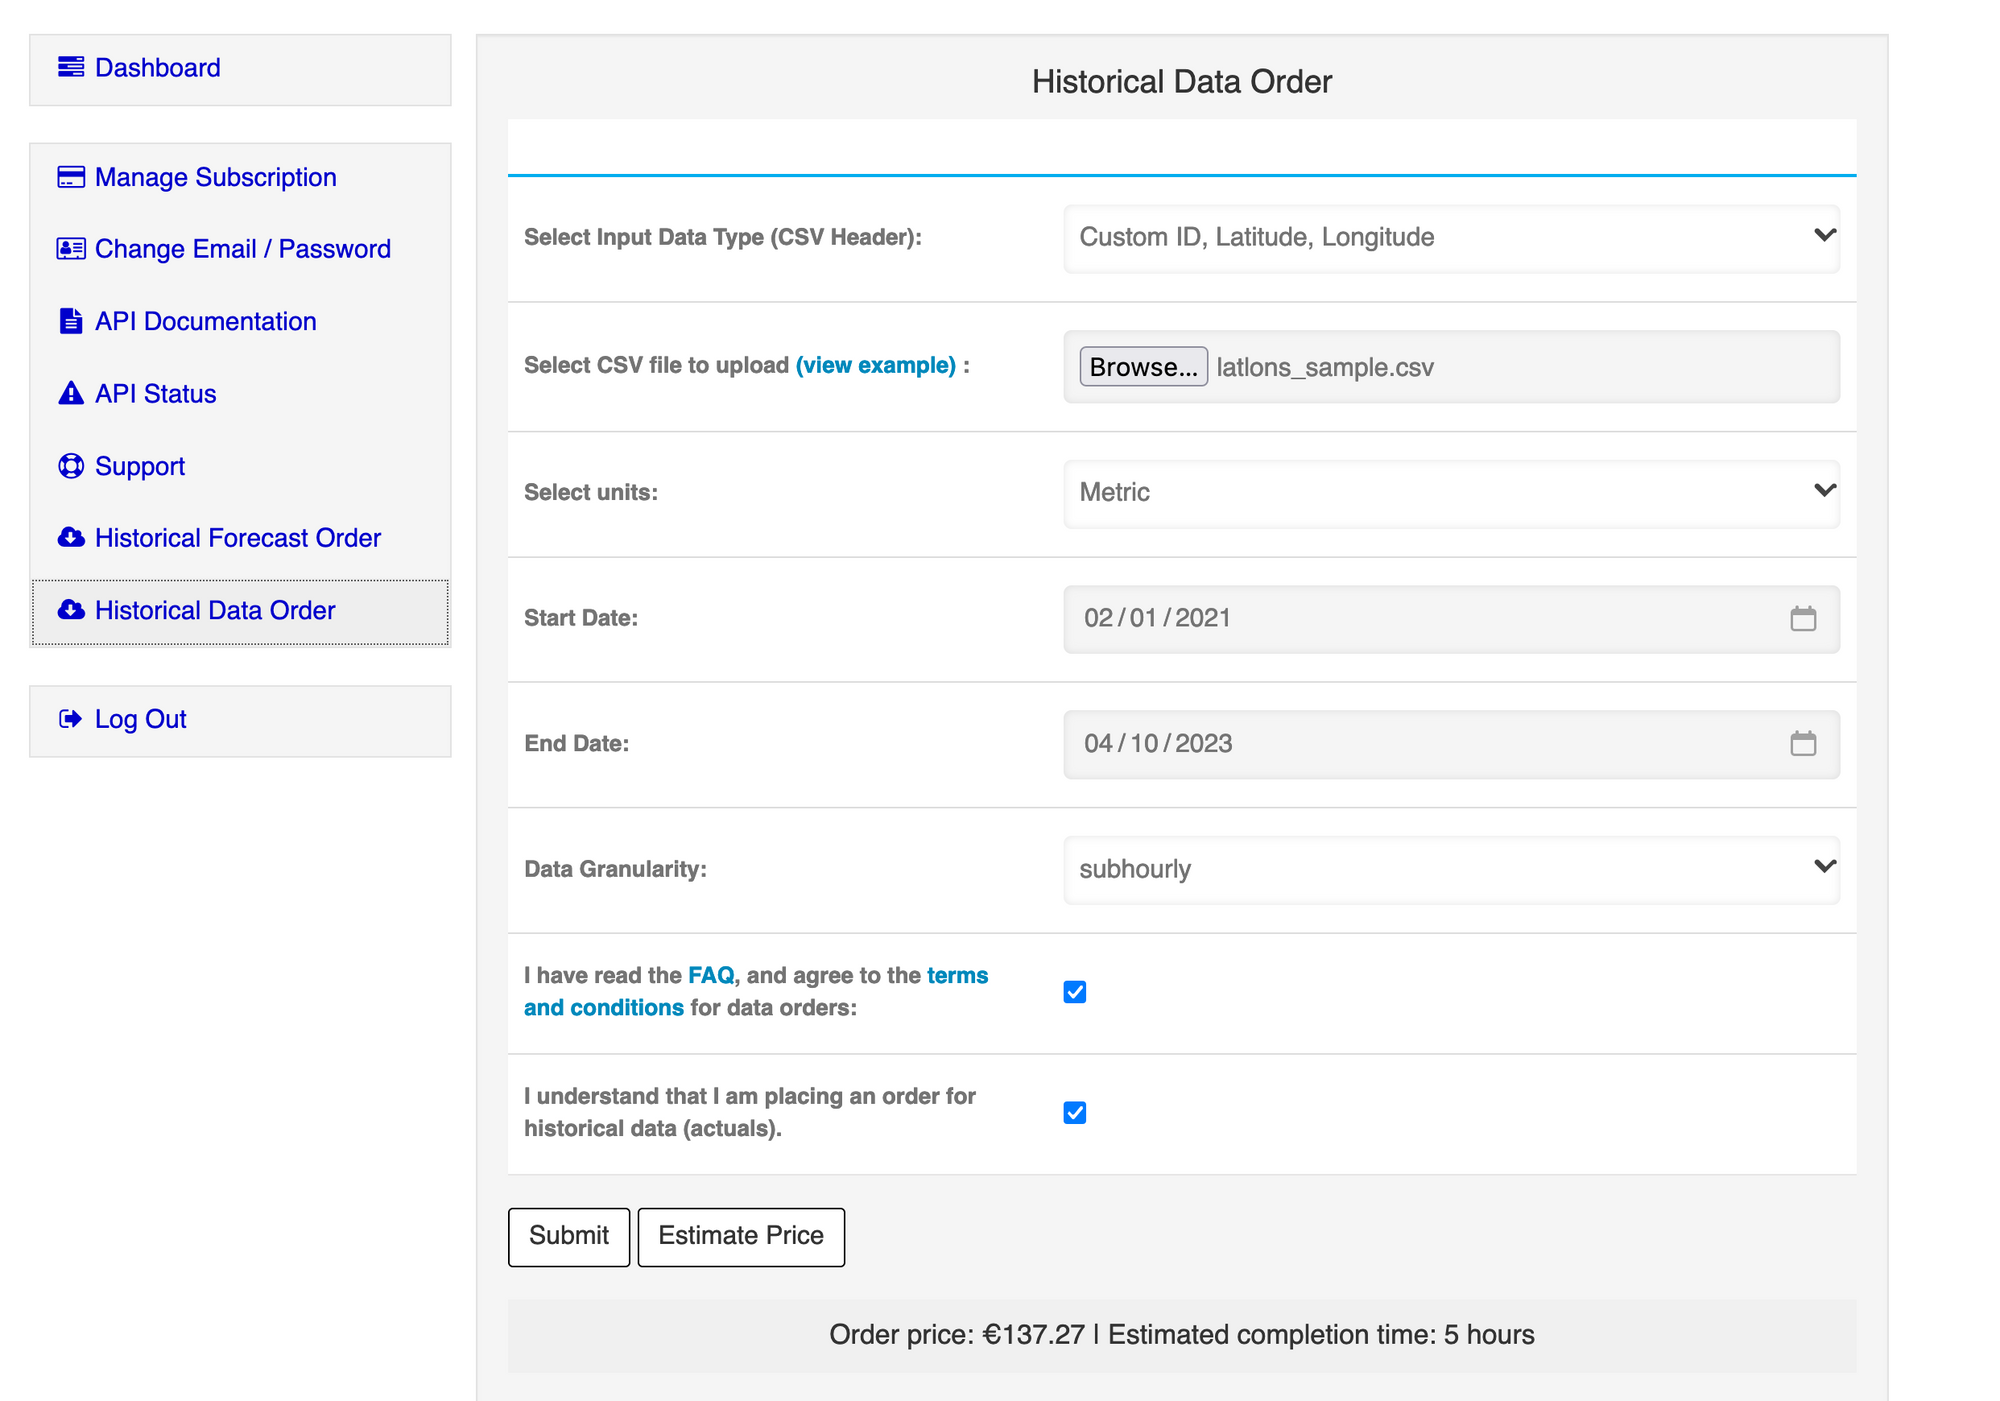This screenshot has width=2000, height=1401.
Task: Click the Dashboard server icon
Action: (71, 67)
